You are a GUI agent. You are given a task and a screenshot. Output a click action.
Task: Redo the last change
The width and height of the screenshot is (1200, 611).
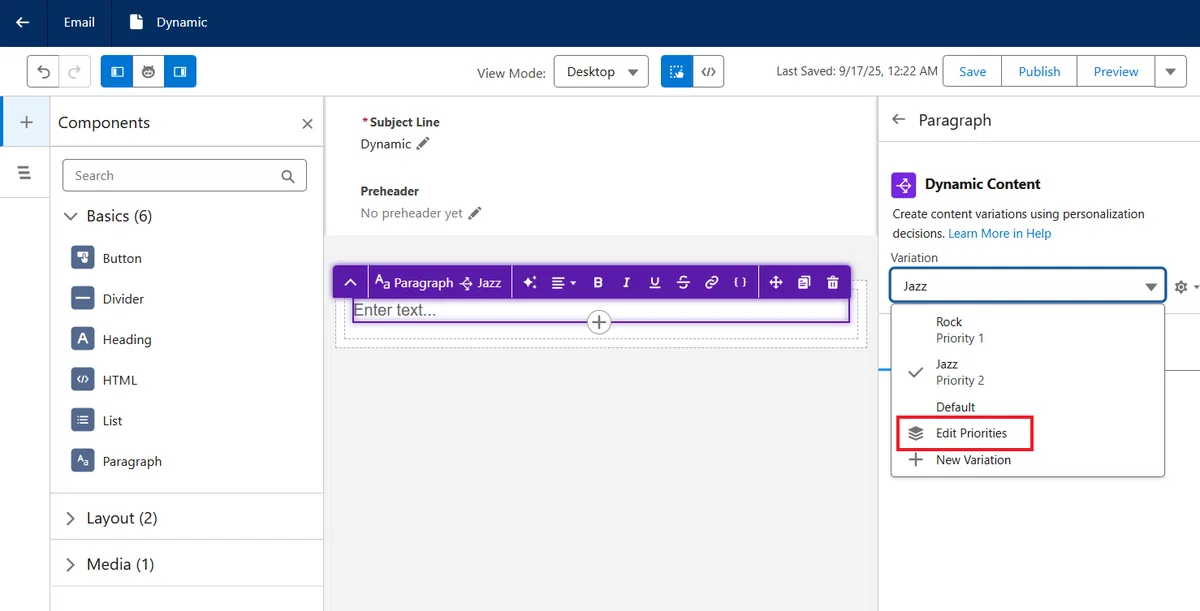click(75, 72)
